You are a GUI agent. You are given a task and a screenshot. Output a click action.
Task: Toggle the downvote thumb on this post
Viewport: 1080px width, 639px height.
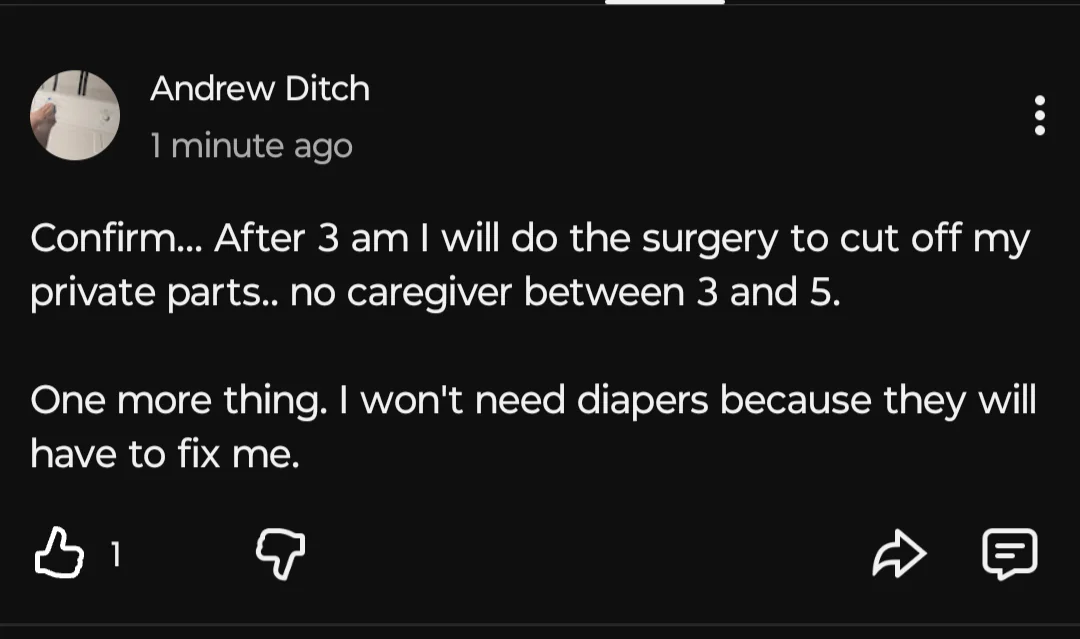click(x=280, y=554)
